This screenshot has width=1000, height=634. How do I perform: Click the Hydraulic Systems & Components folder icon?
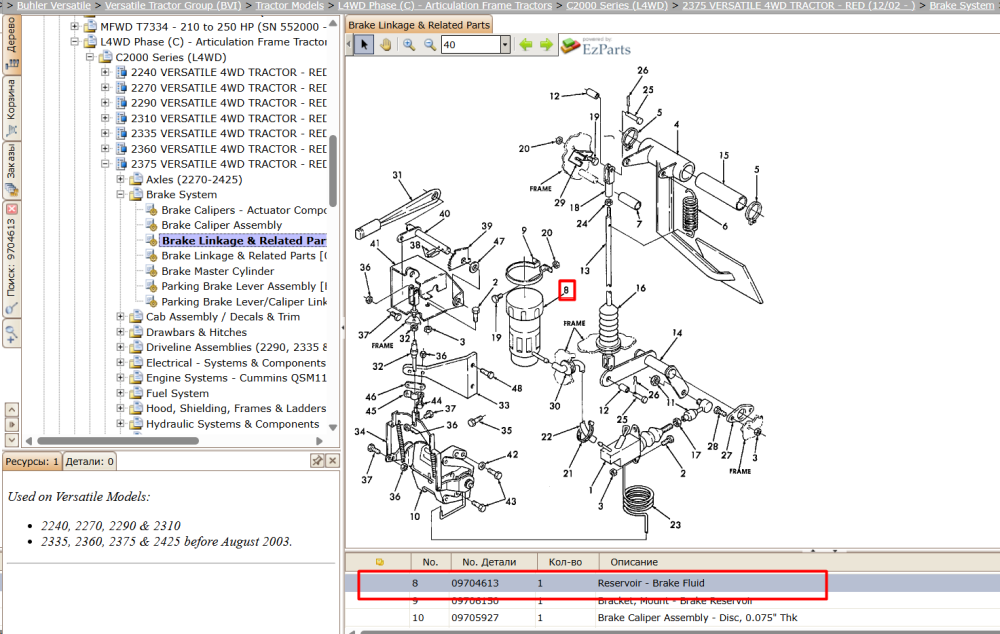pyautogui.click(x=136, y=424)
